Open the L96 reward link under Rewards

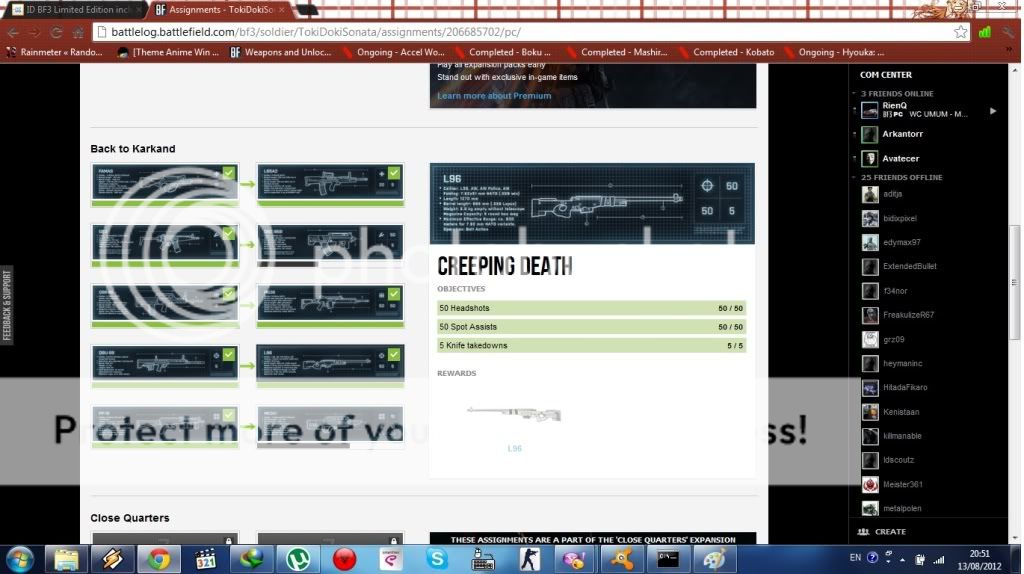[x=515, y=449]
